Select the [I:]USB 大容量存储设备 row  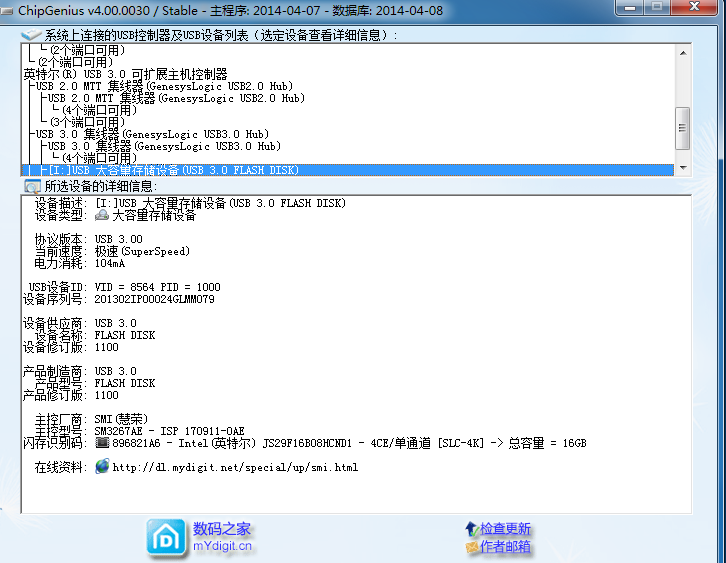tap(348, 170)
